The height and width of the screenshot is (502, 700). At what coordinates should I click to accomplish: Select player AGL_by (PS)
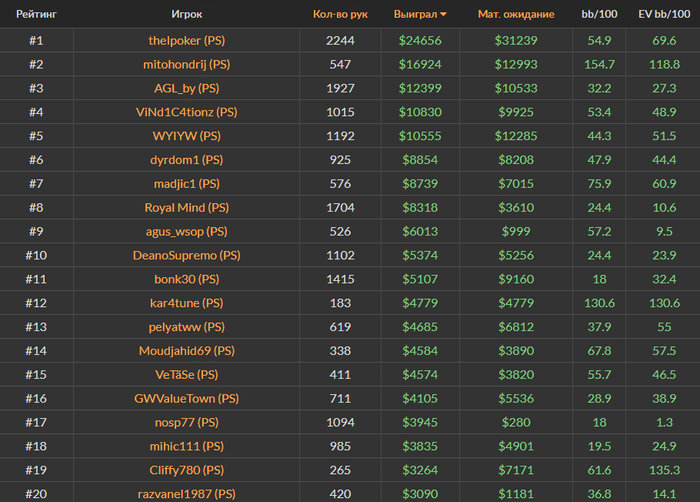pyautogui.click(x=186, y=88)
